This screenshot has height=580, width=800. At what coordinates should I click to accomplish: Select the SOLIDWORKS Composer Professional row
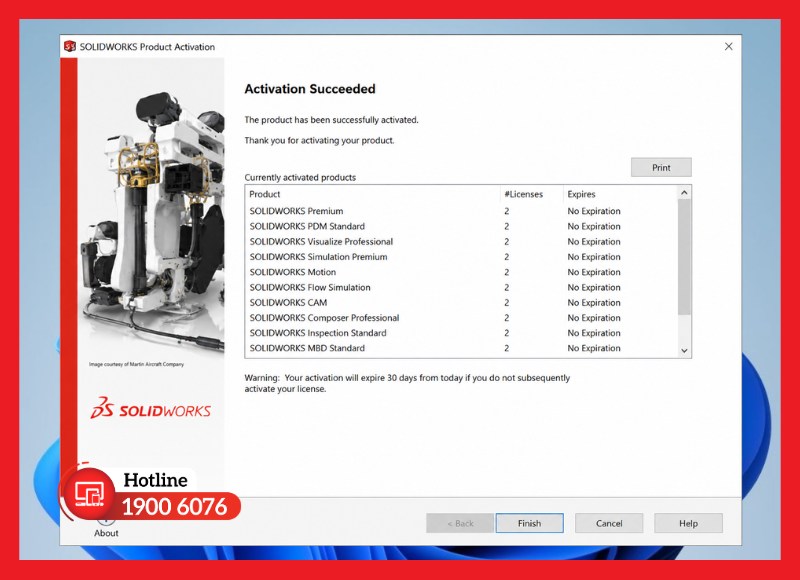point(461,318)
